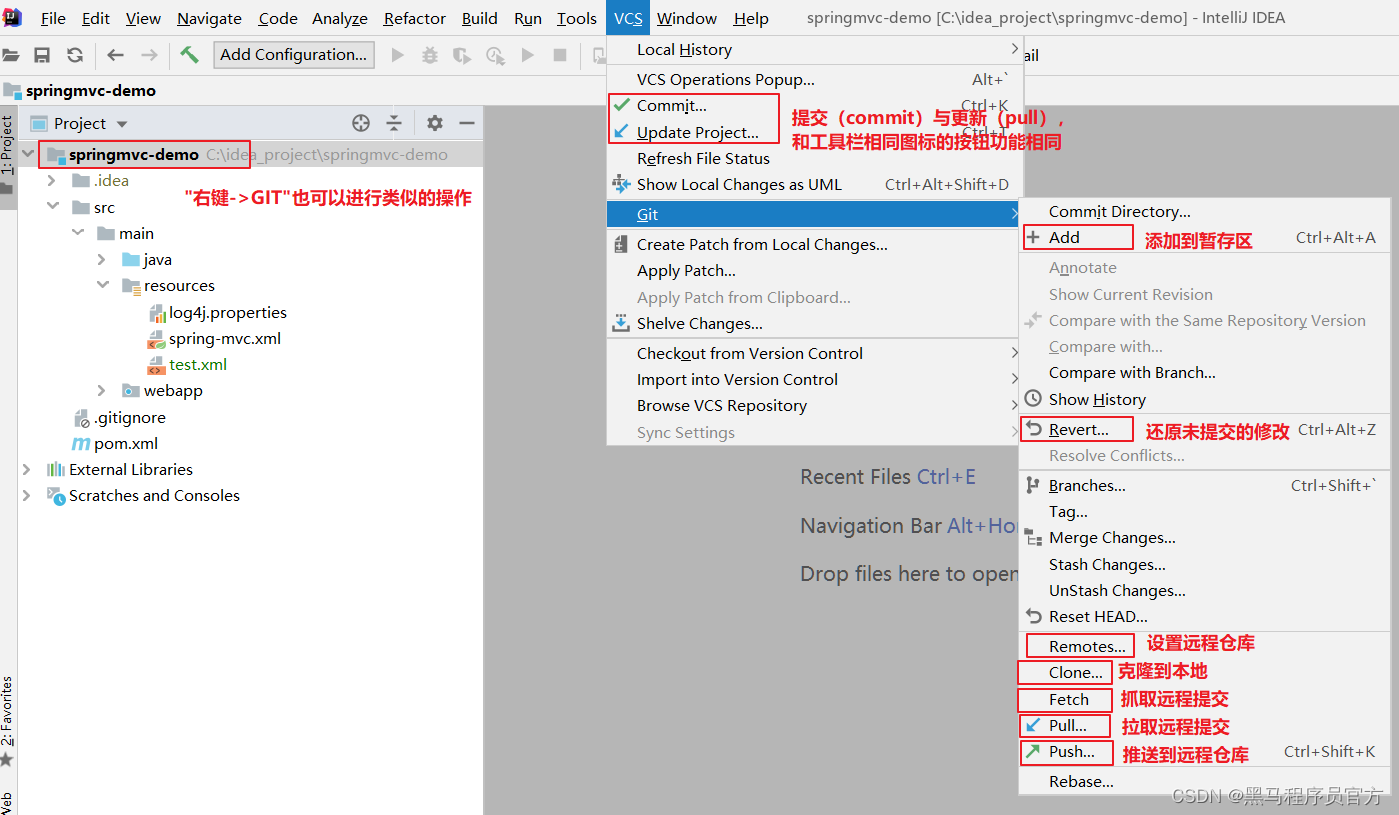Click the IntelliJ IDEA logo in title bar

click(13, 17)
